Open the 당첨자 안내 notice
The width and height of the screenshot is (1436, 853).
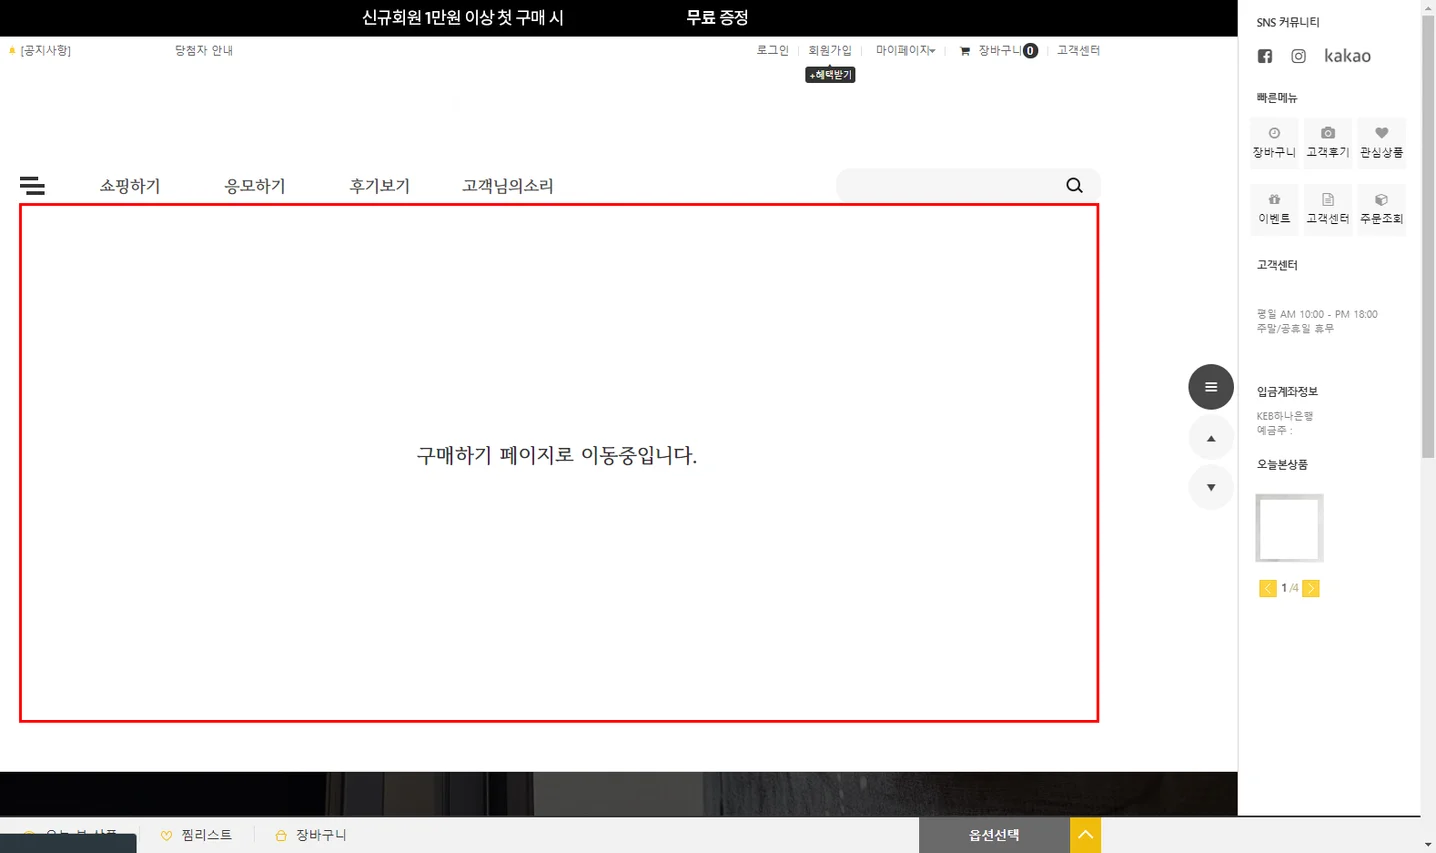(x=204, y=50)
